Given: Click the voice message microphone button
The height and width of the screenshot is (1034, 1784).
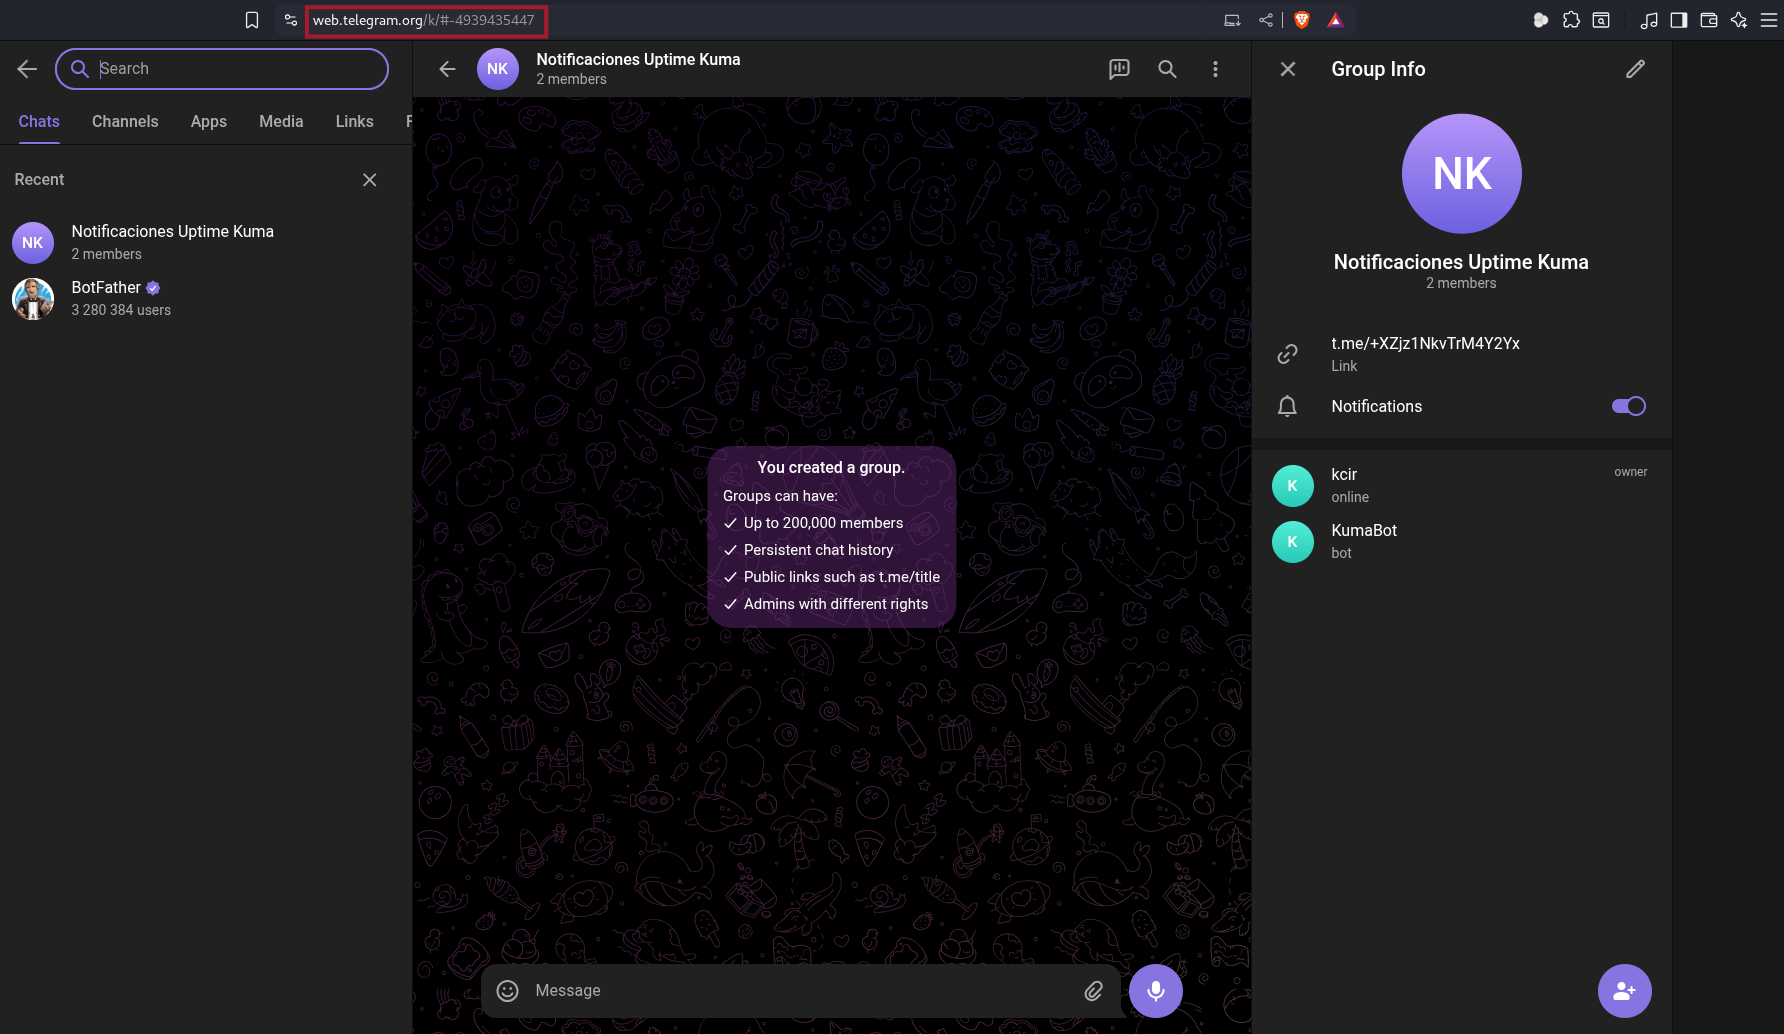Looking at the screenshot, I should (x=1155, y=990).
